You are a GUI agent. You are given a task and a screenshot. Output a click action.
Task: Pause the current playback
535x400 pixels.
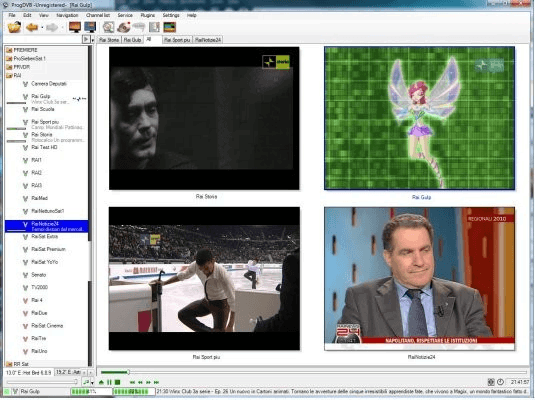point(109,382)
